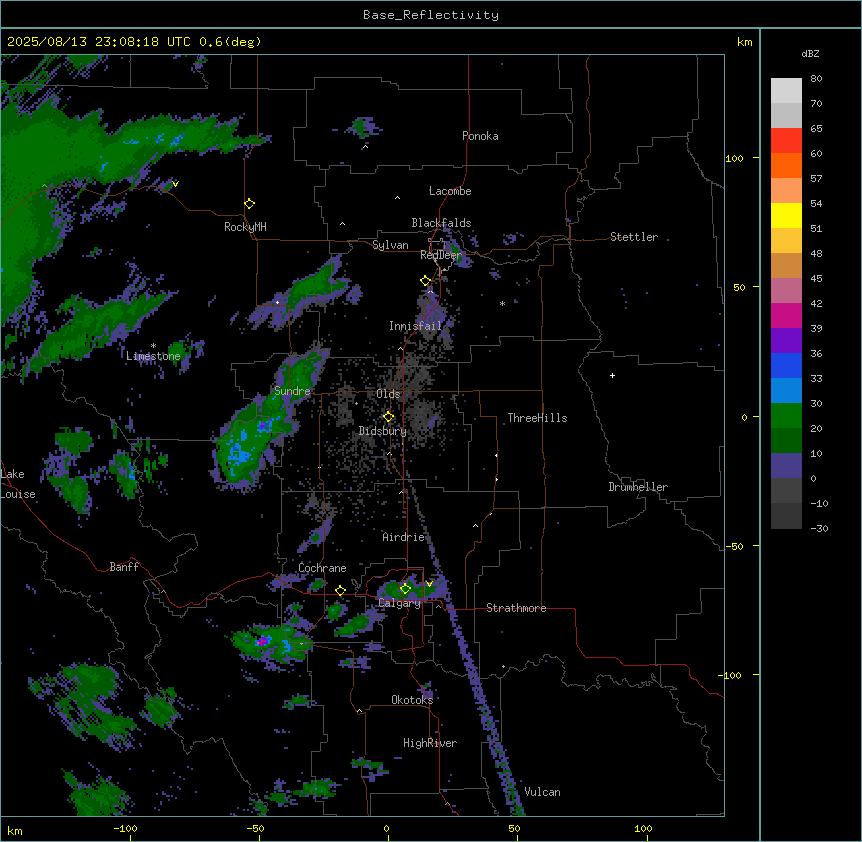Select the magenta 42-39 dBZ legend swatch
862x842 pixels.
(x=786, y=315)
